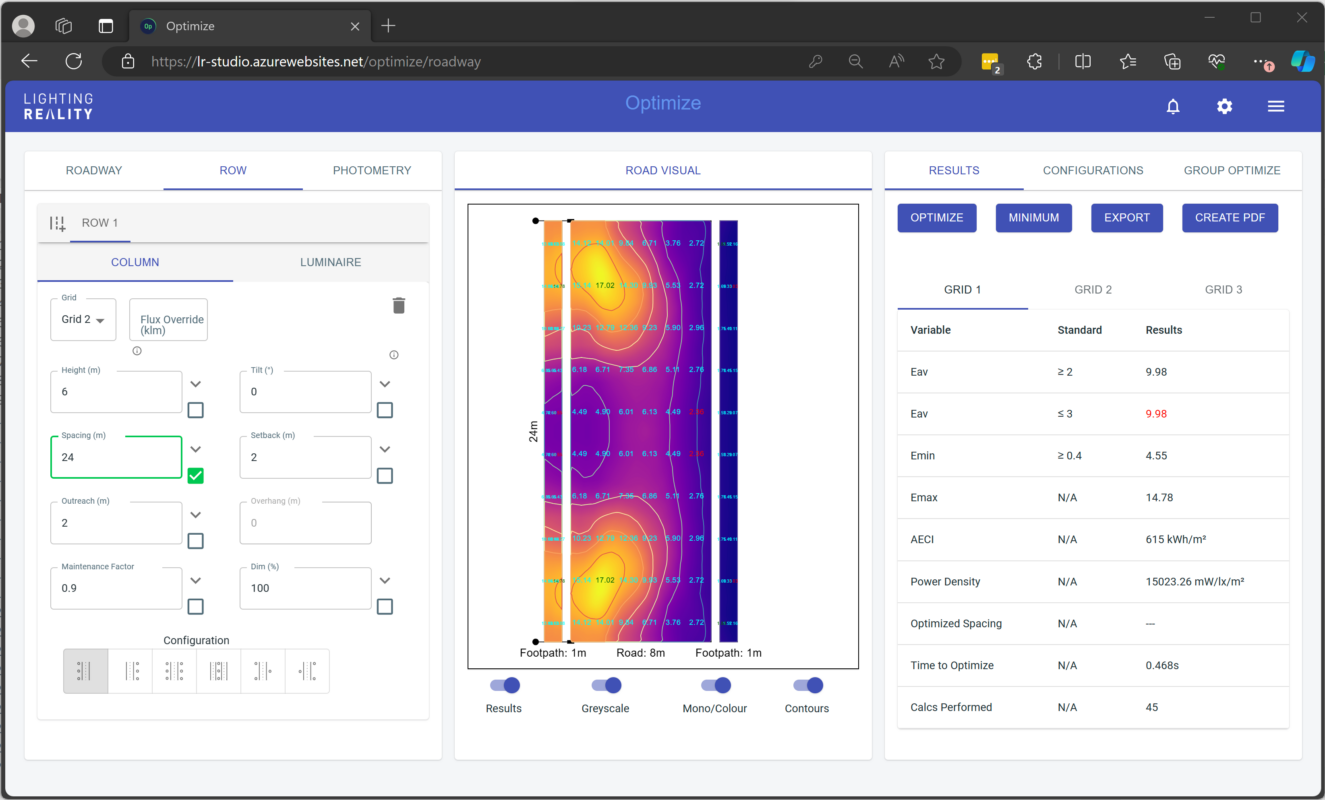Expand the chevron next to Height
Screen dimensions: 1325x800
tap(196, 384)
